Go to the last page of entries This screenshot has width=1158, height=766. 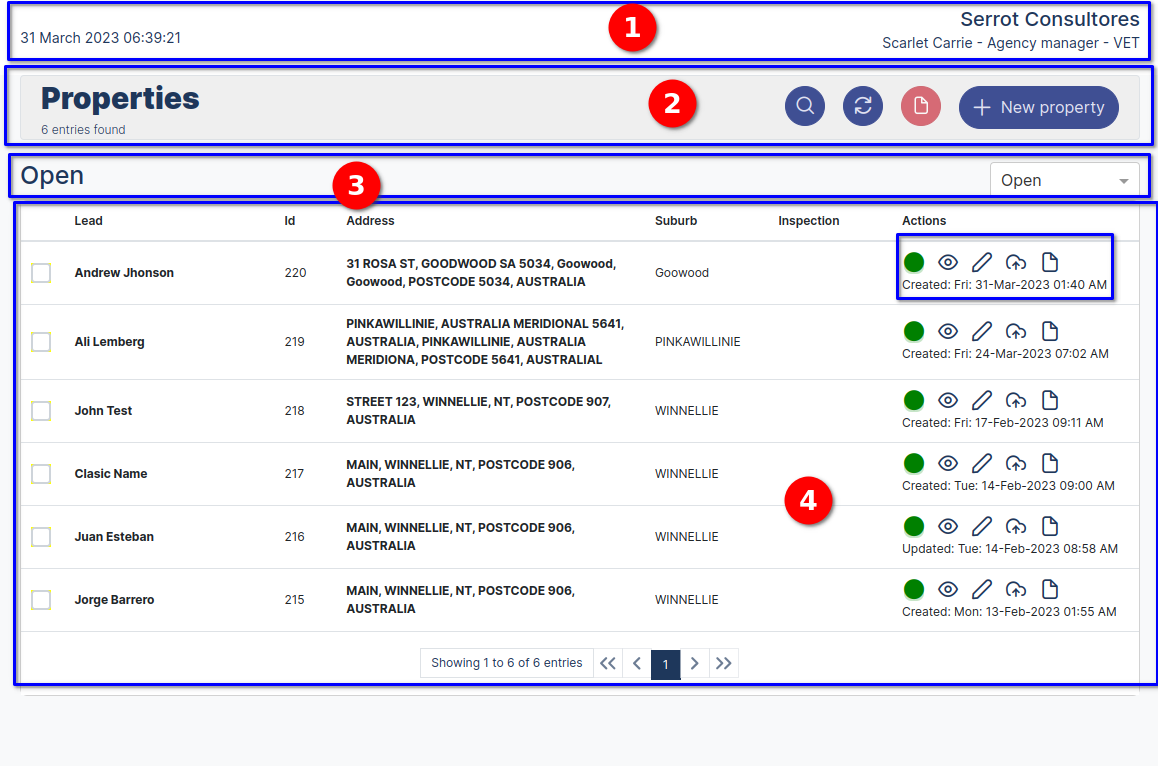(x=724, y=663)
